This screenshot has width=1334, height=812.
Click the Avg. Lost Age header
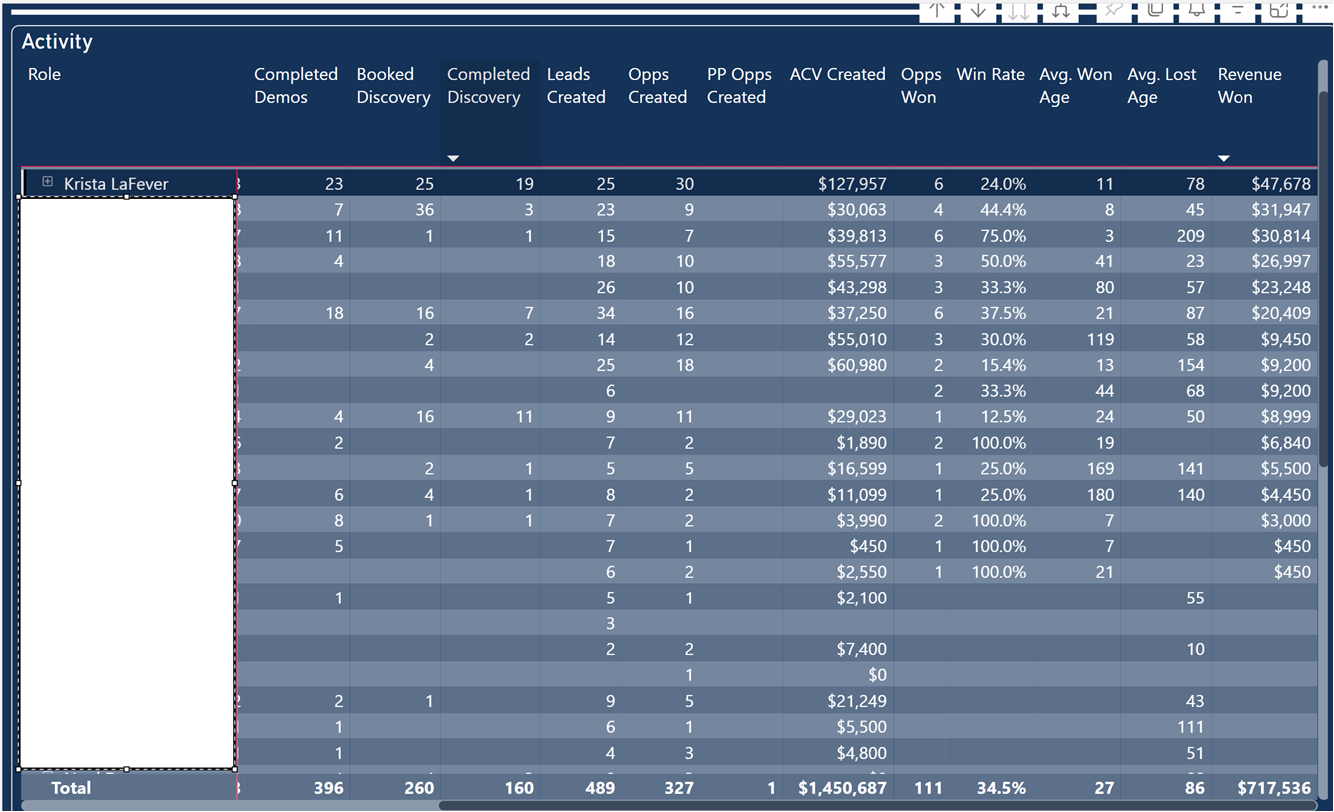1162,86
